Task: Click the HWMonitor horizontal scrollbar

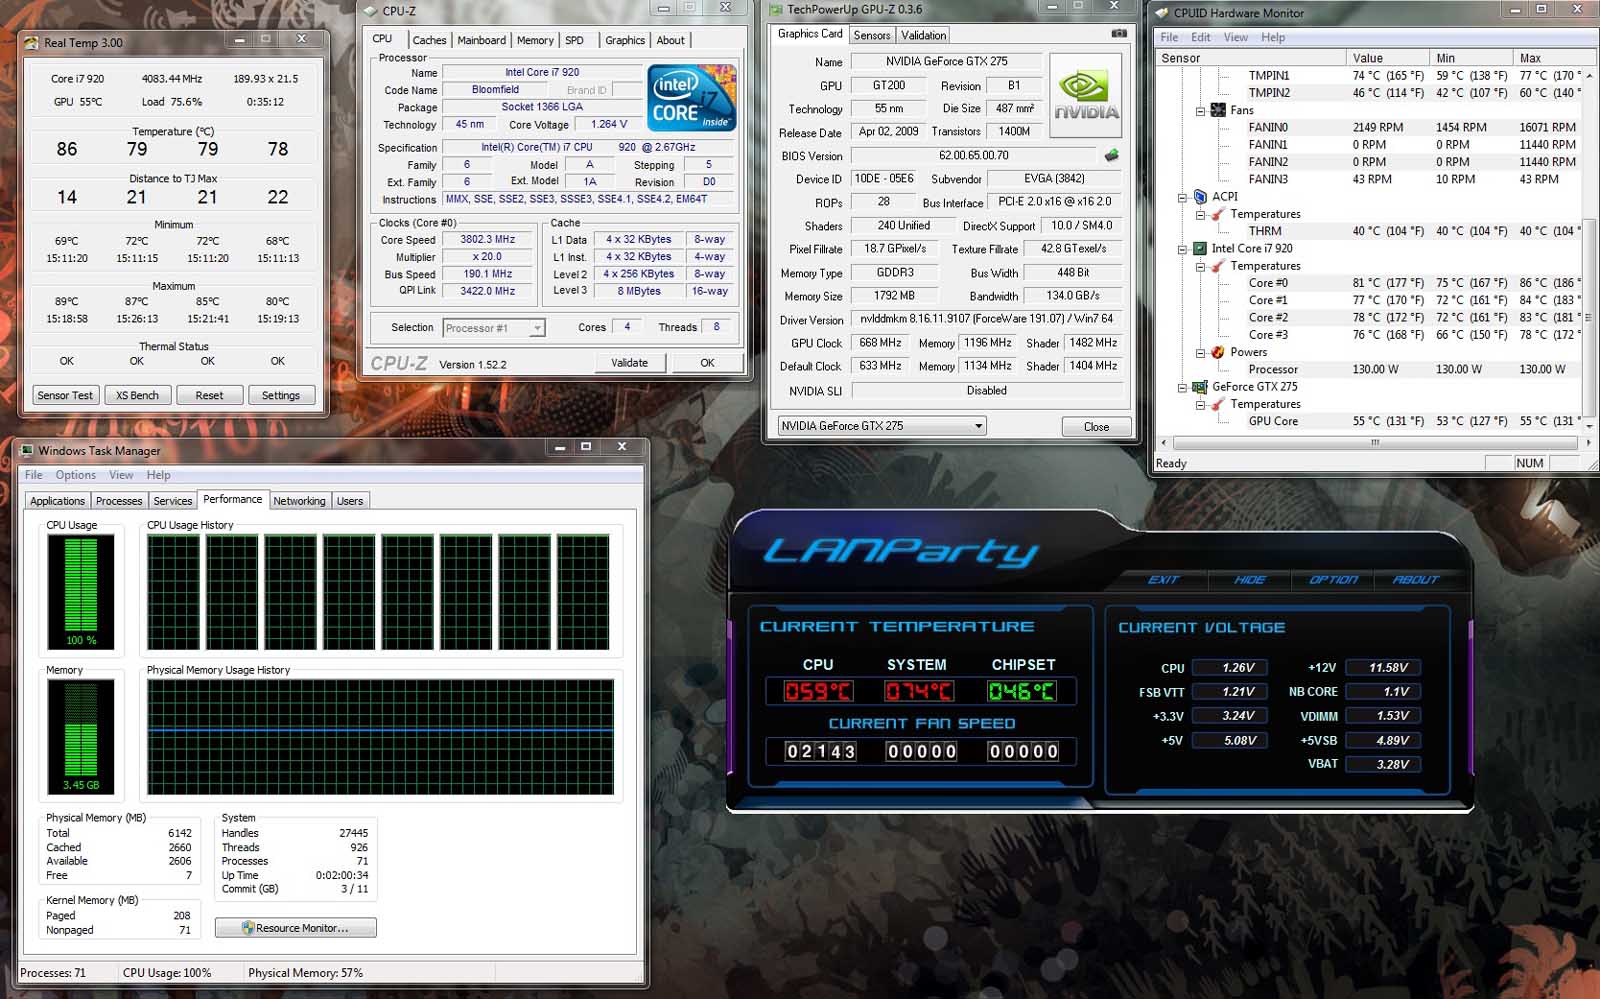Action: tap(1374, 442)
